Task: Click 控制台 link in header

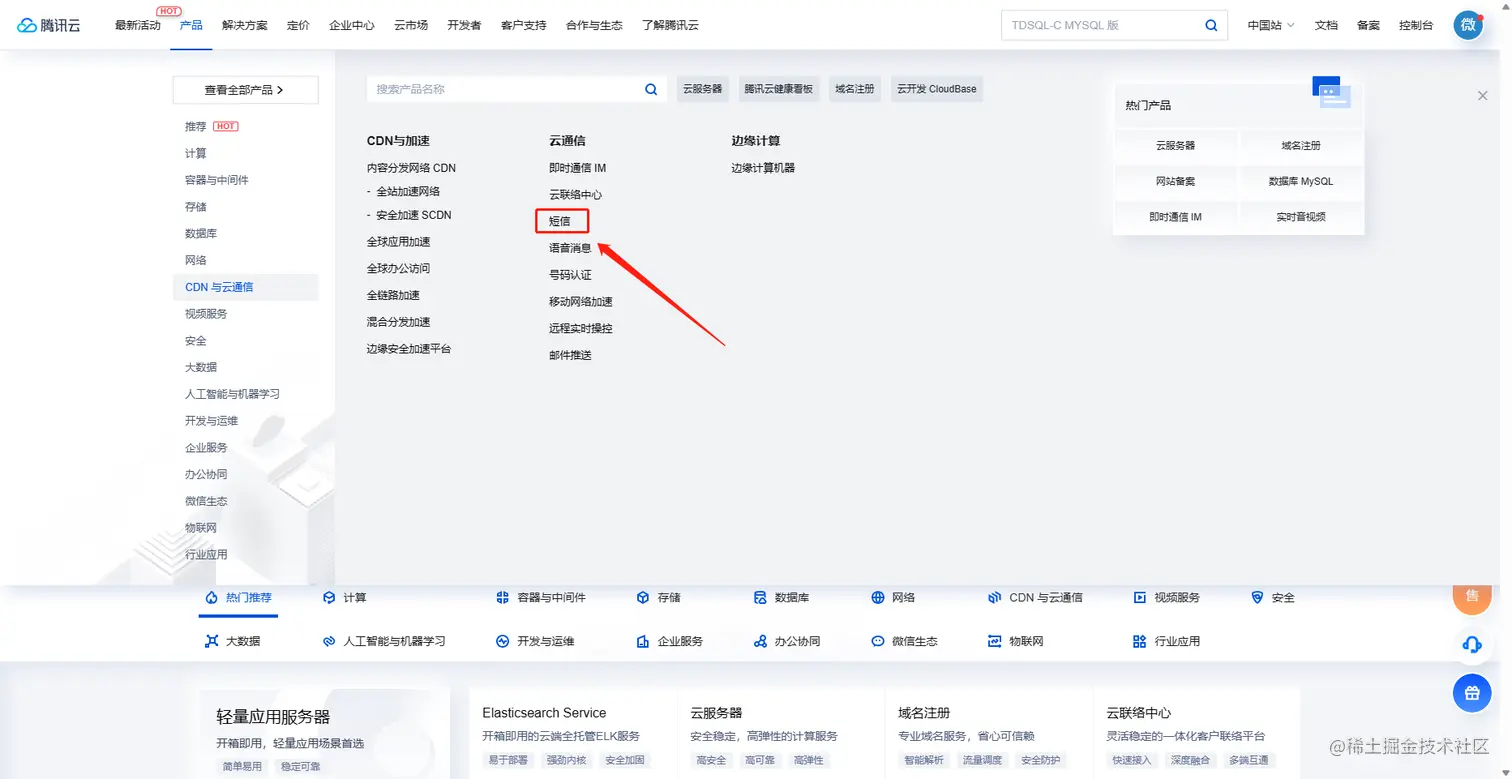Action: pyautogui.click(x=1416, y=25)
